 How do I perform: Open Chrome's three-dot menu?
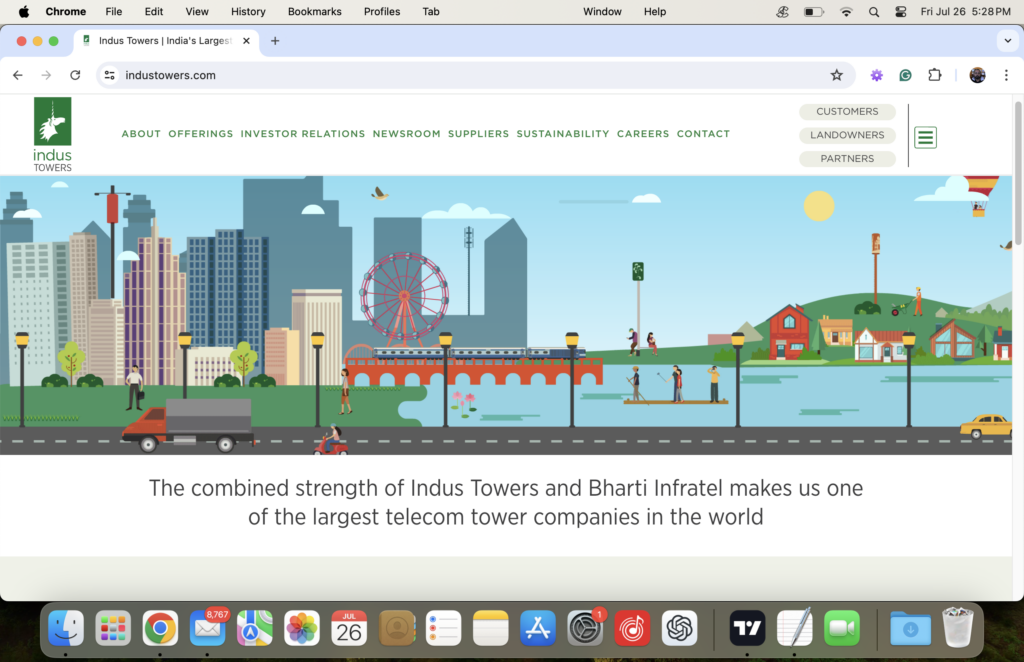(1006, 75)
